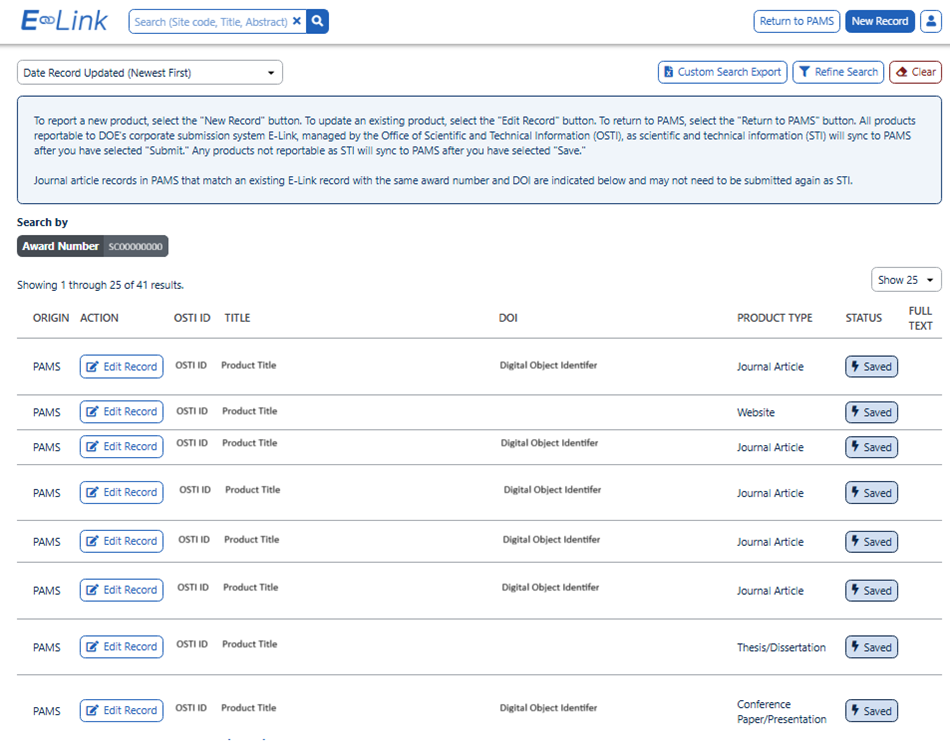Click the Clear eraser button
Viewport: 950px width, 746px height.
tap(915, 72)
